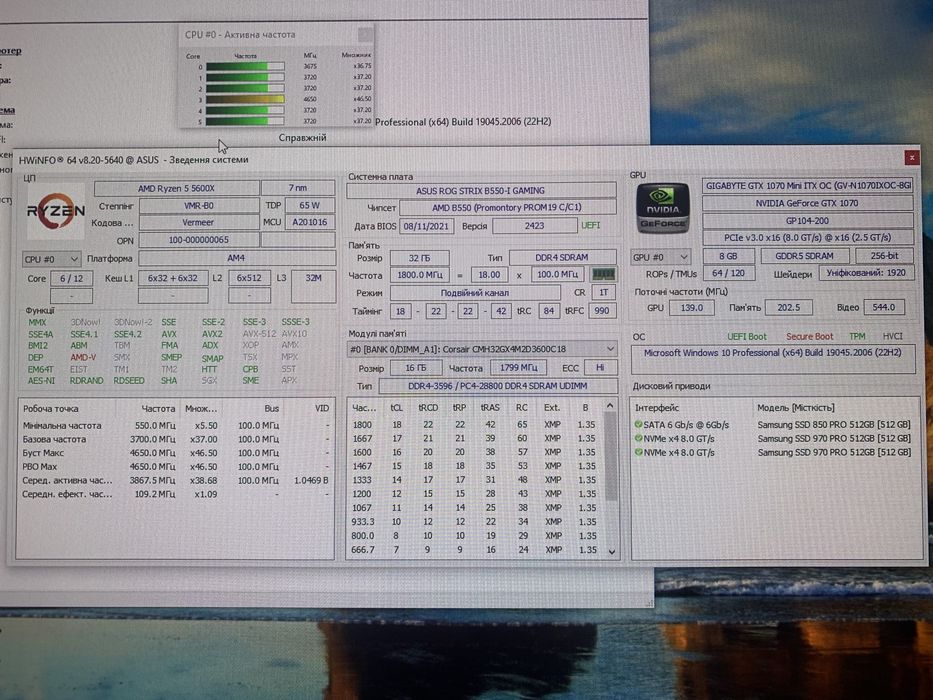Open the CPU #0 selector dropdown

pos(51,259)
